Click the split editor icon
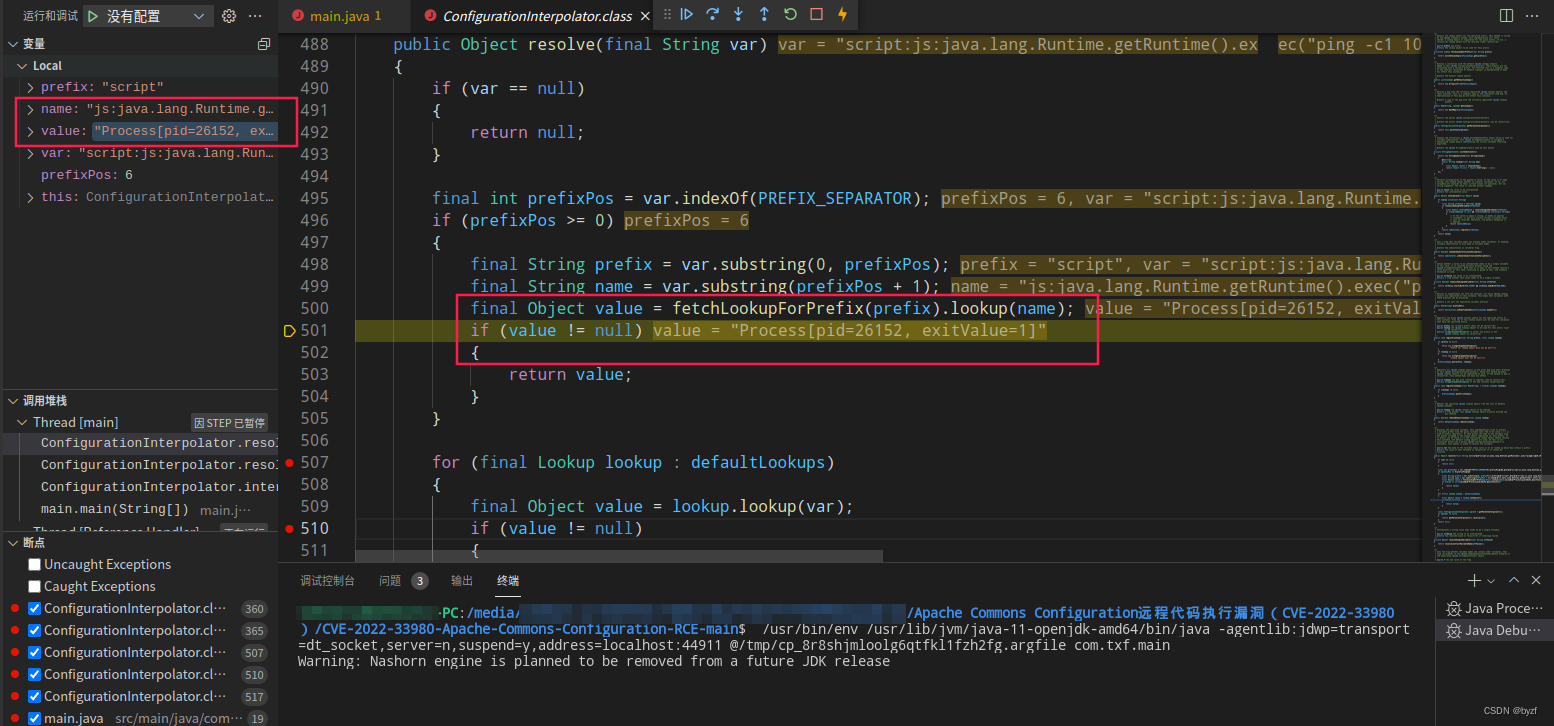The image size is (1554, 726). (1506, 16)
